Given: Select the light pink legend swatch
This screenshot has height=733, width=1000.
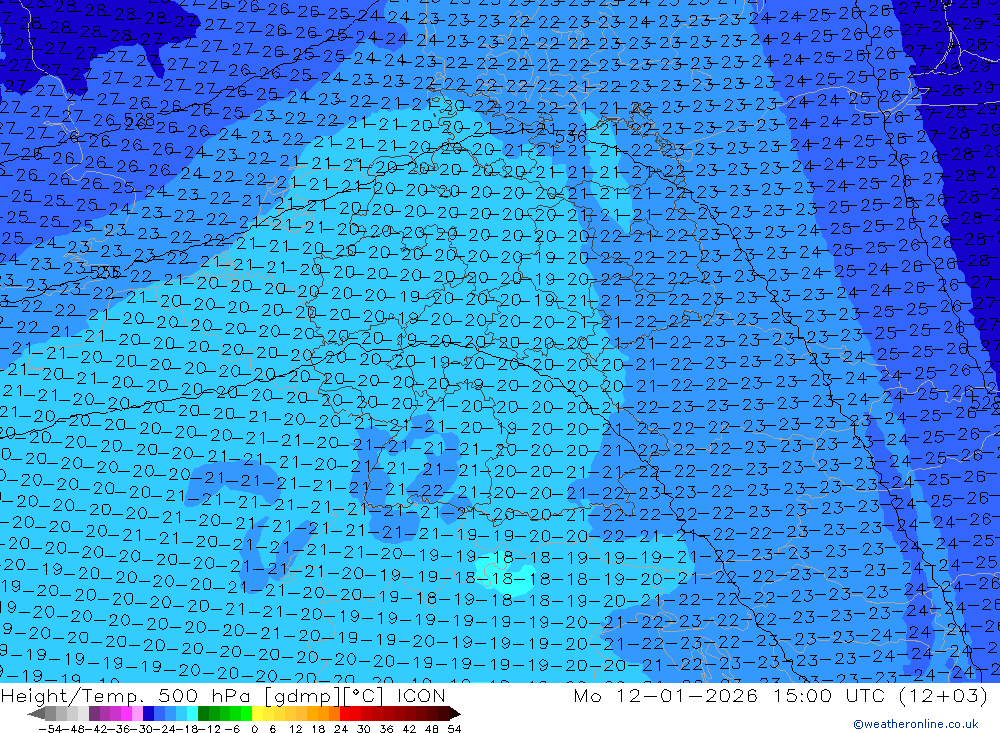Looking at the screenshot, I should tap(137, 713).
